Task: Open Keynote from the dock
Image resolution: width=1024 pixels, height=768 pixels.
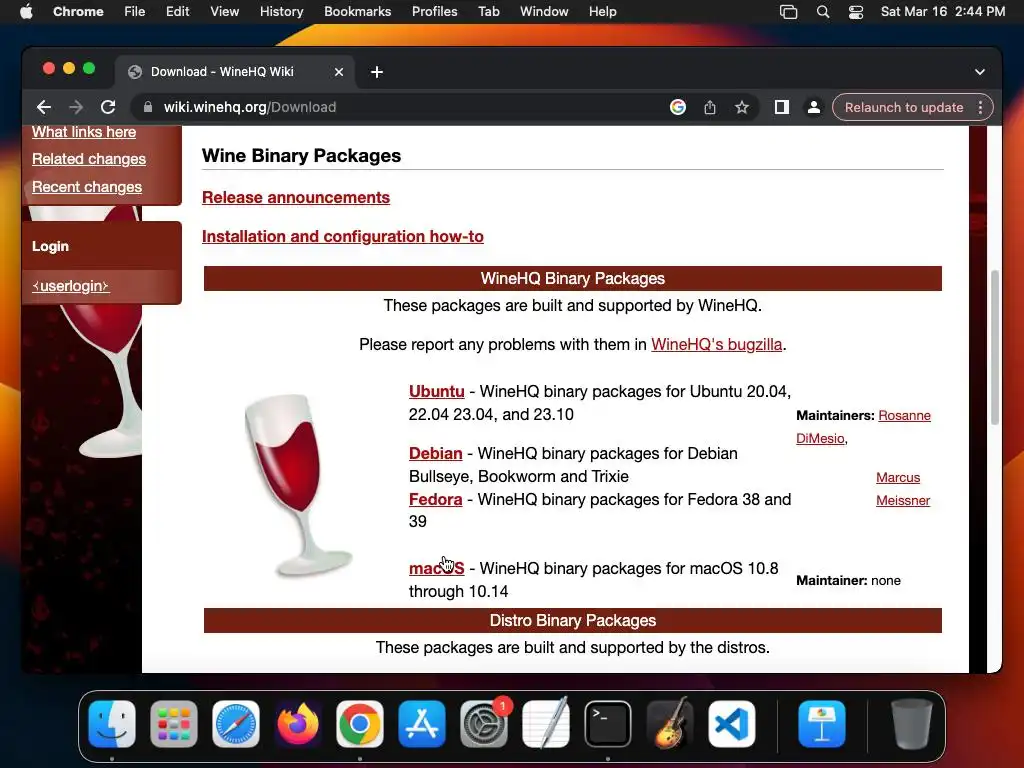Action: (x=822, y=724)
